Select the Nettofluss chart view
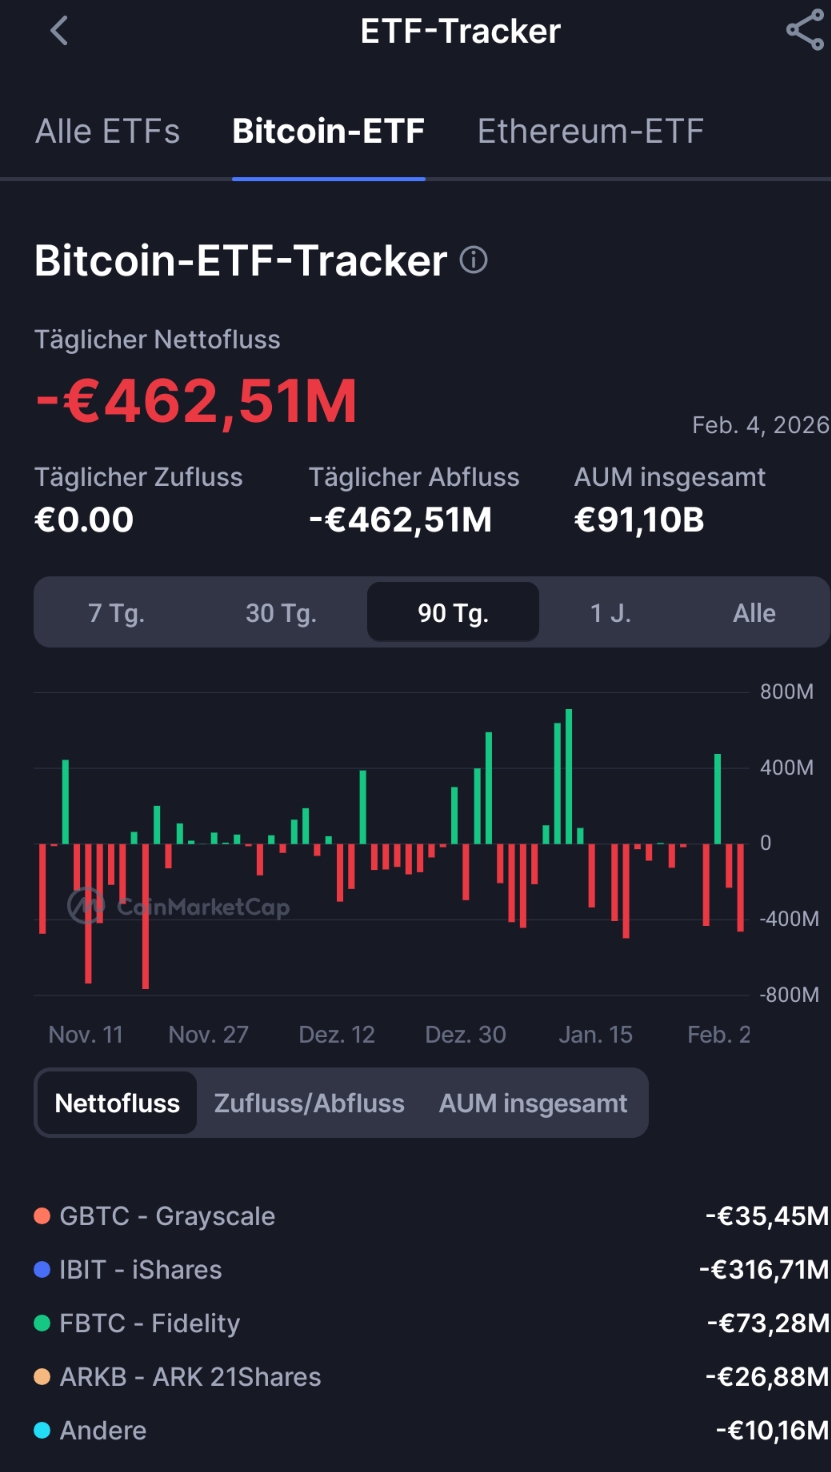 point(117,1103)
